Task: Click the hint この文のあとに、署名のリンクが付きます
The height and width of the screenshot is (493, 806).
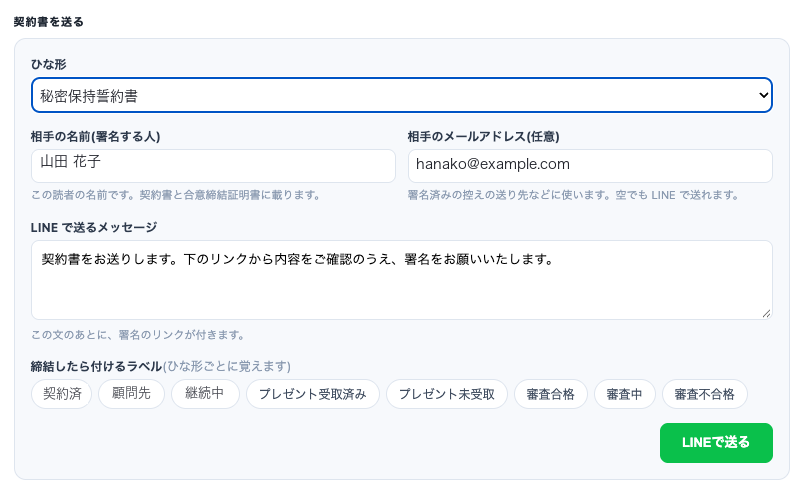Action: 137,335
